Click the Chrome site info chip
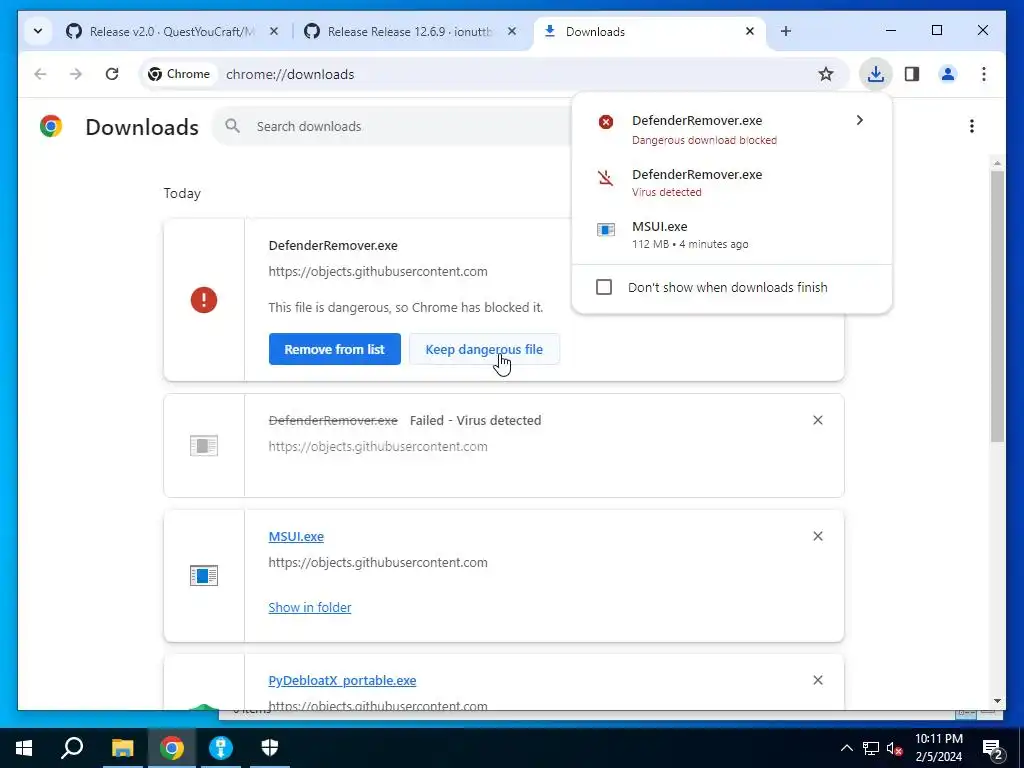This screenshot has width=1024, height=768. (x=179, y=74)
